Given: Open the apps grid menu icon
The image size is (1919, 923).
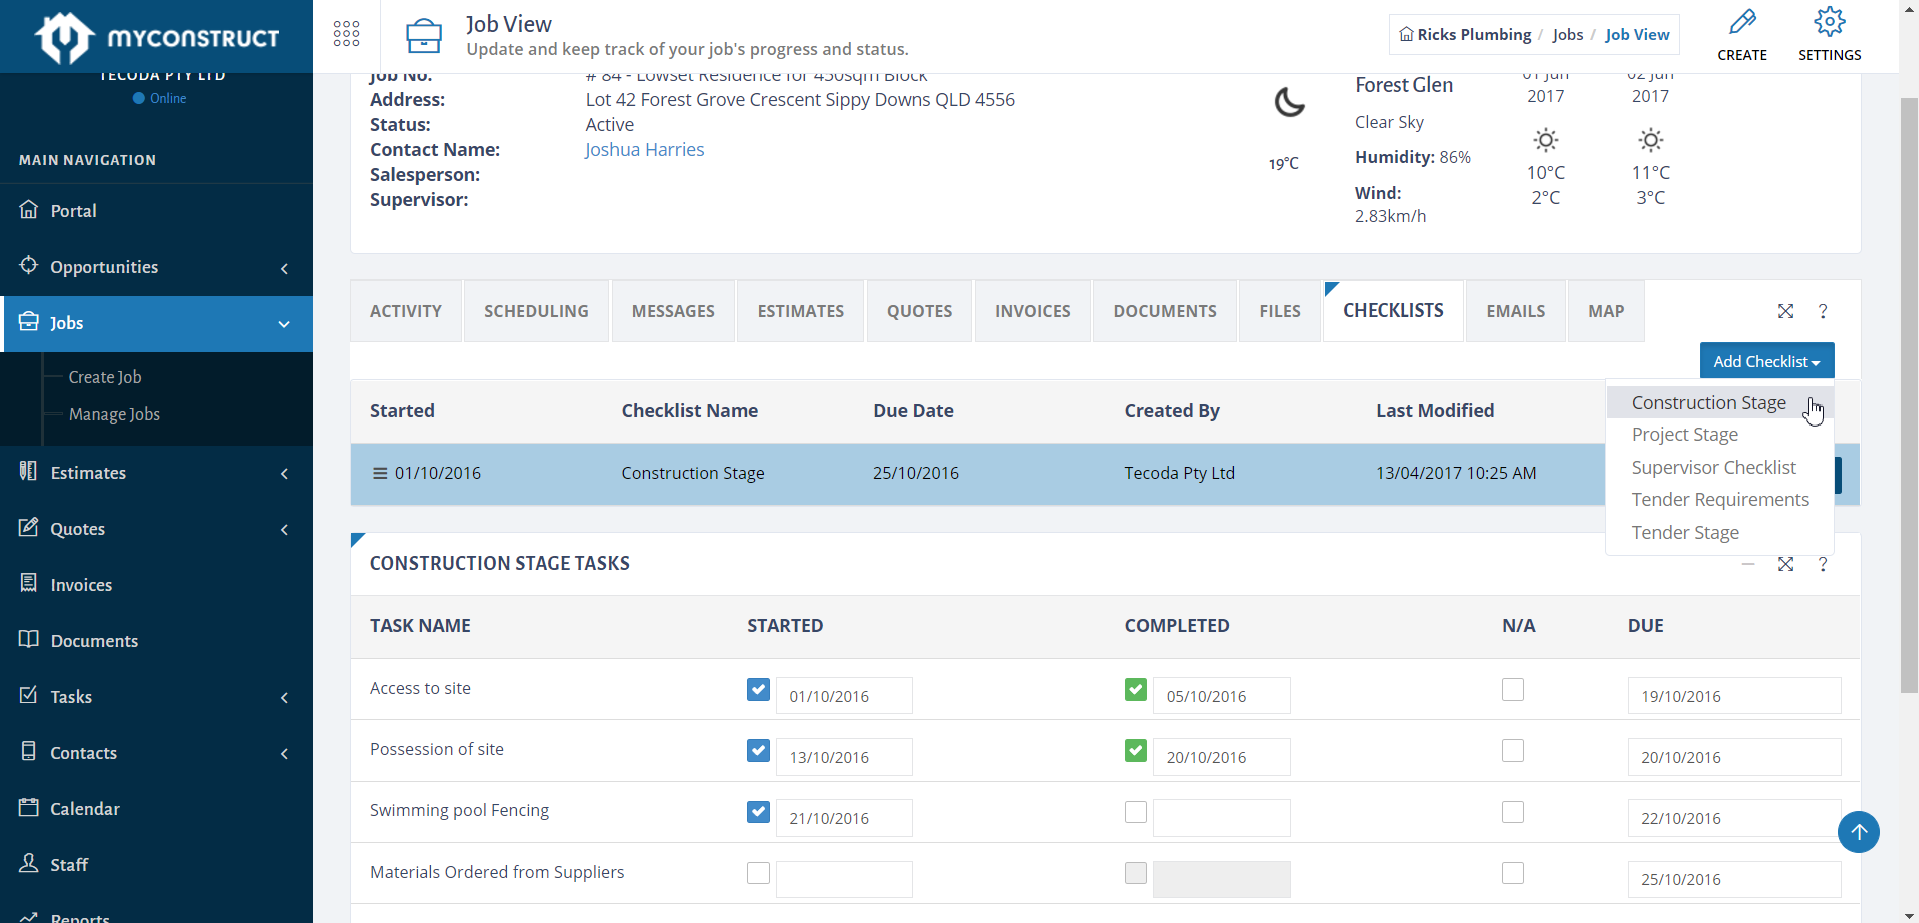Looking at the screenshot, I should 346,34.
